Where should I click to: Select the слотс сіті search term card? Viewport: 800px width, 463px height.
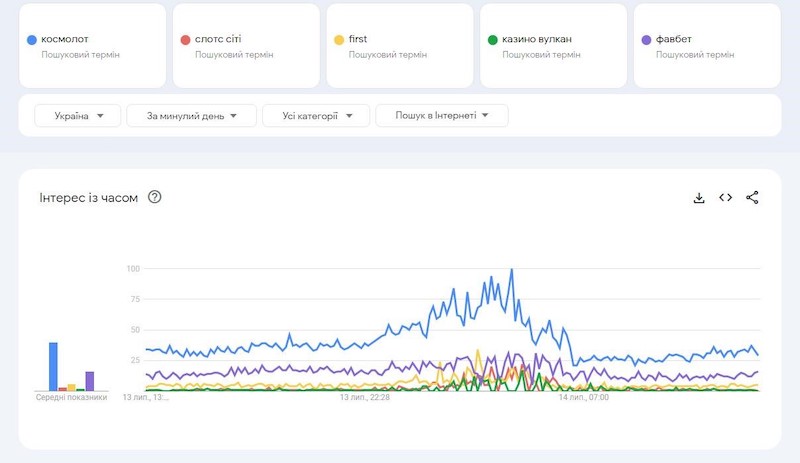coord(246,46)
